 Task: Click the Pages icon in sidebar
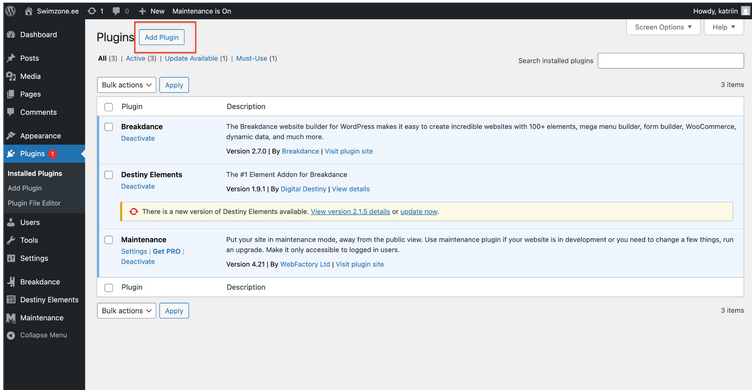(x=11, y=94)
